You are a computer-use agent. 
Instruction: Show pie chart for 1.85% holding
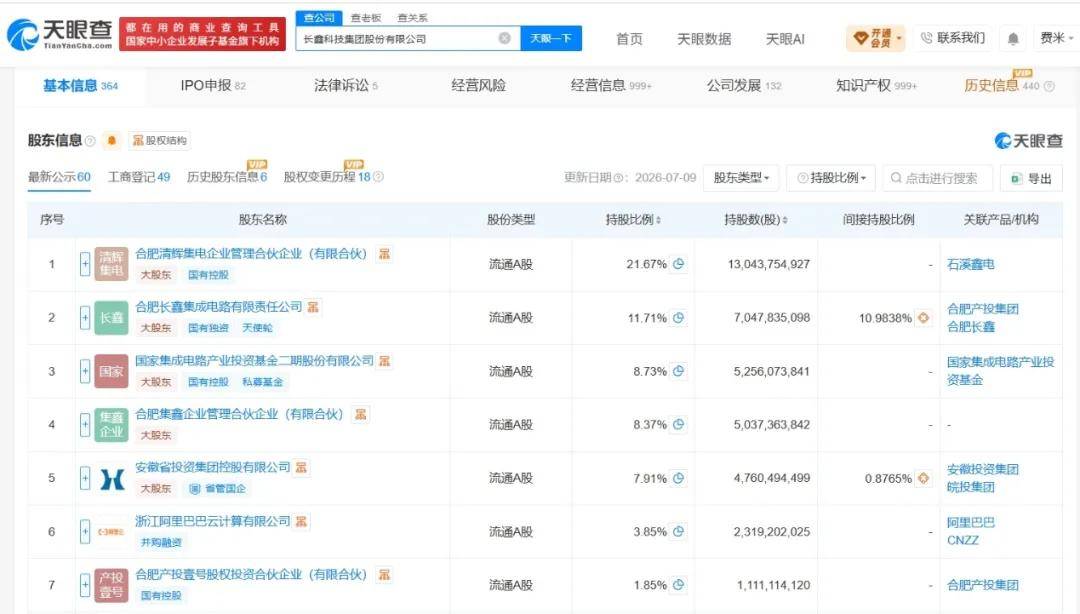(678, 584)
